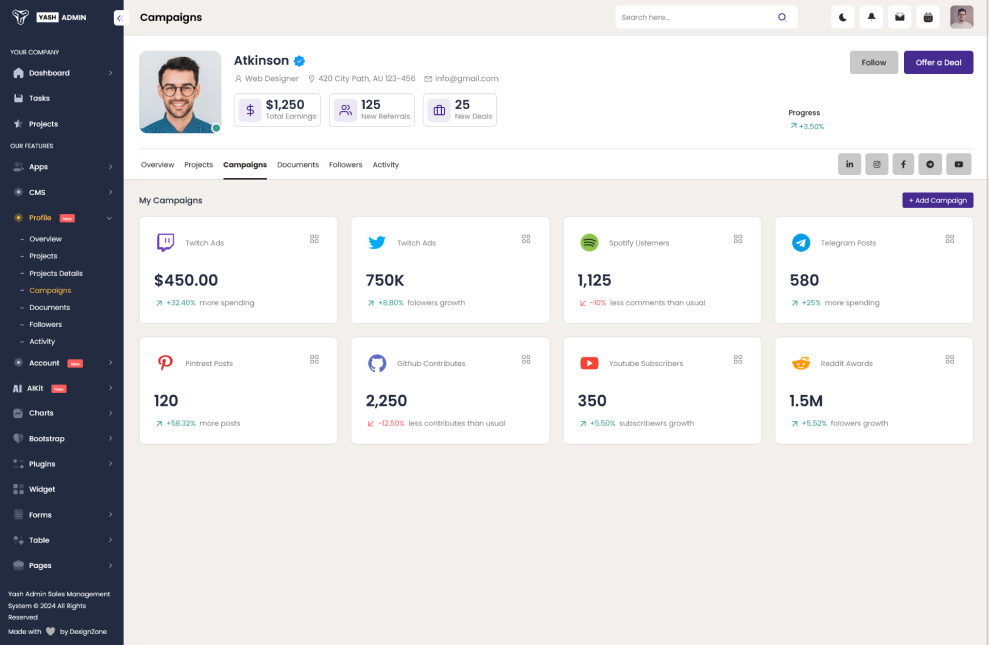Screen dimensions: 989x645
Task: Click the Follow button
Action: [x=874, y=62]
